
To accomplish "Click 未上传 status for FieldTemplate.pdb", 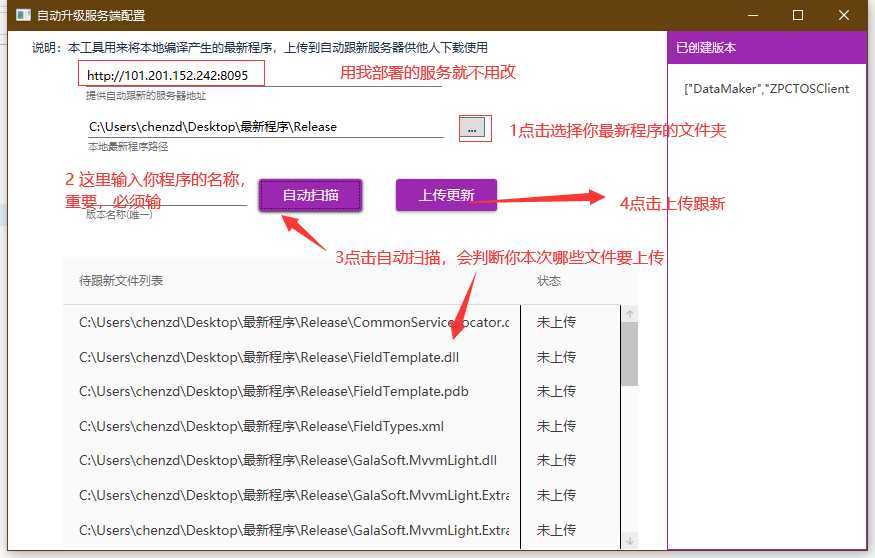I will (556, 392).
